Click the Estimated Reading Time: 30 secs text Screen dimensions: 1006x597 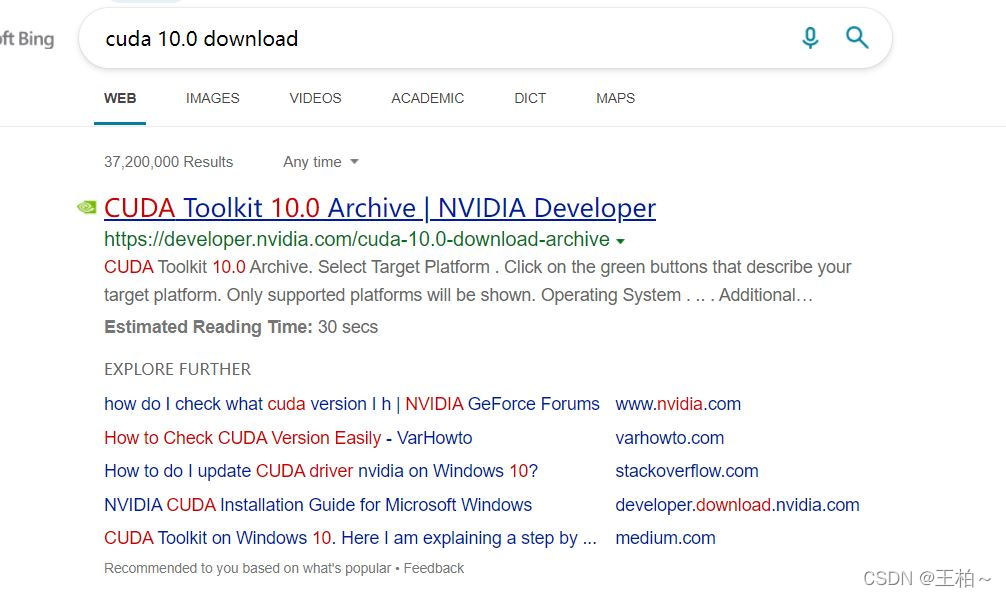pyautogui.click(x=241, y=327)
